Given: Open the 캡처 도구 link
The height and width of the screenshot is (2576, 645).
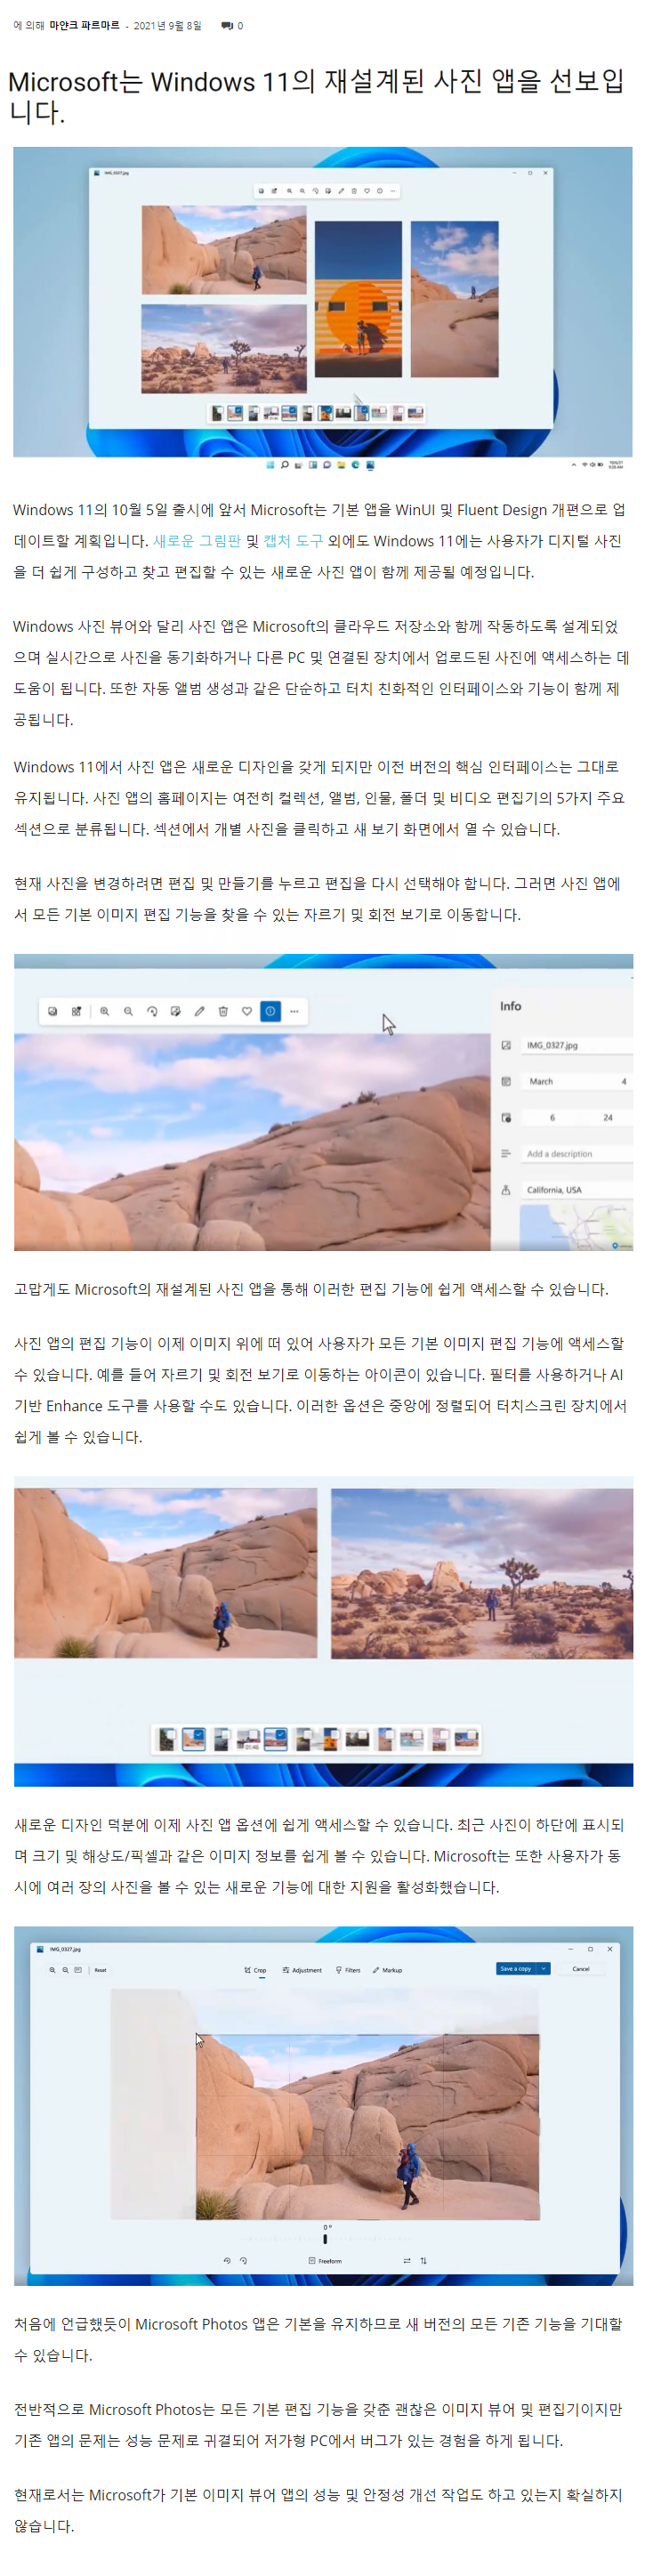Looking at the screenshot, I should pos(293,541).
